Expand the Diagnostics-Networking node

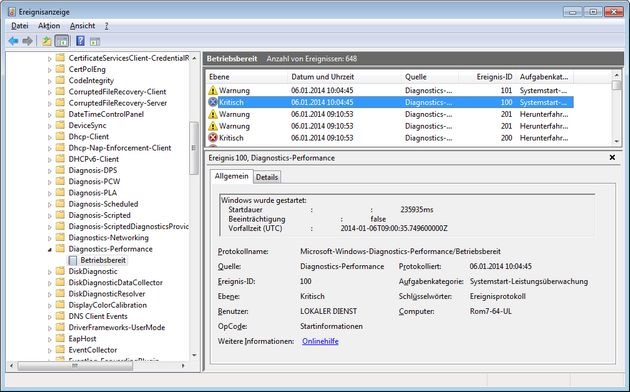[x=50, y=238]
